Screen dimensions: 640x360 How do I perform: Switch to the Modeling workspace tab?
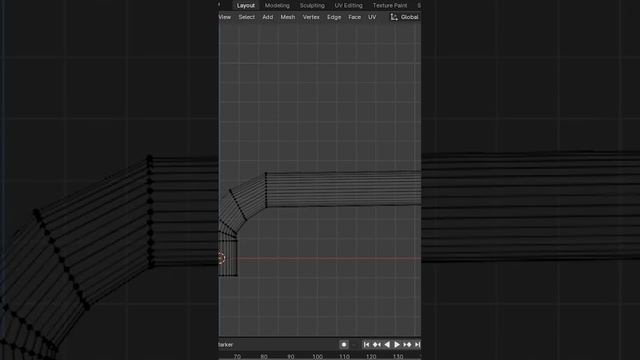pos(277,5)
